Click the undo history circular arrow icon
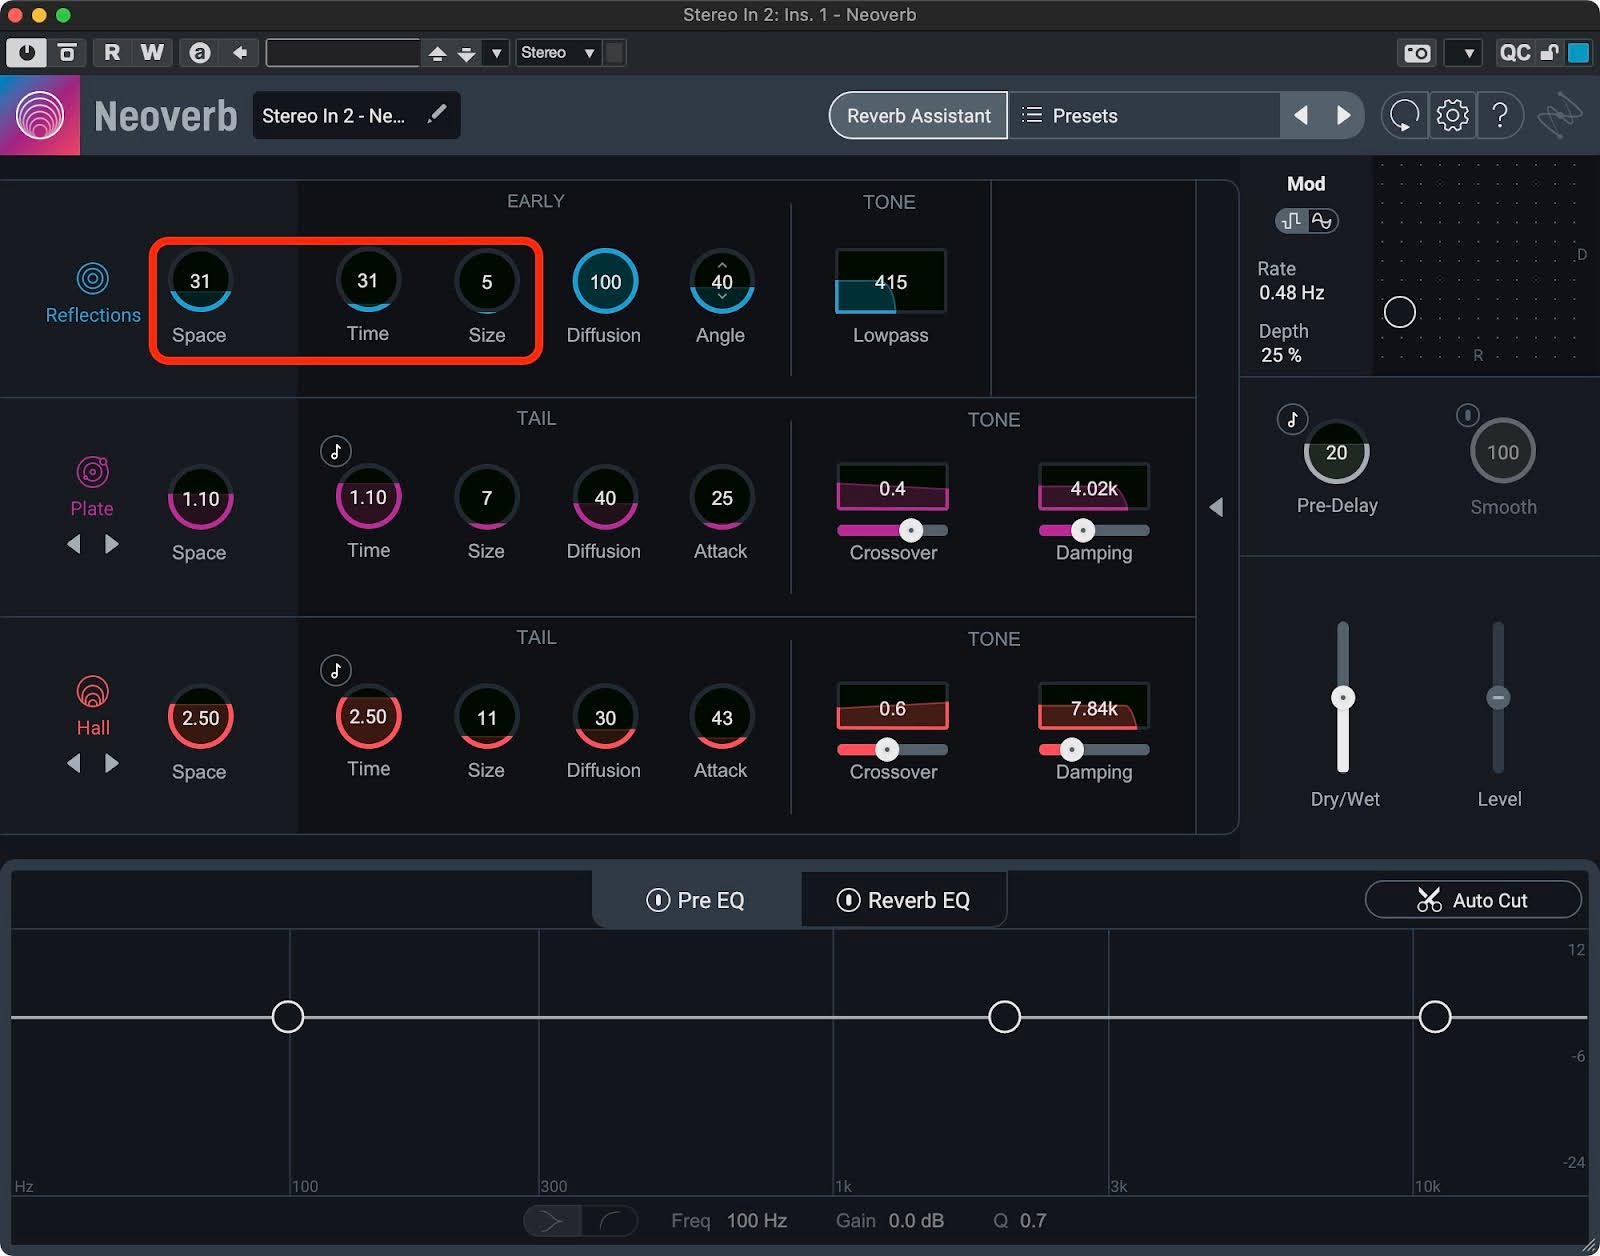The width and height of the screenshot is (1600, 1256). [1404, 116]
